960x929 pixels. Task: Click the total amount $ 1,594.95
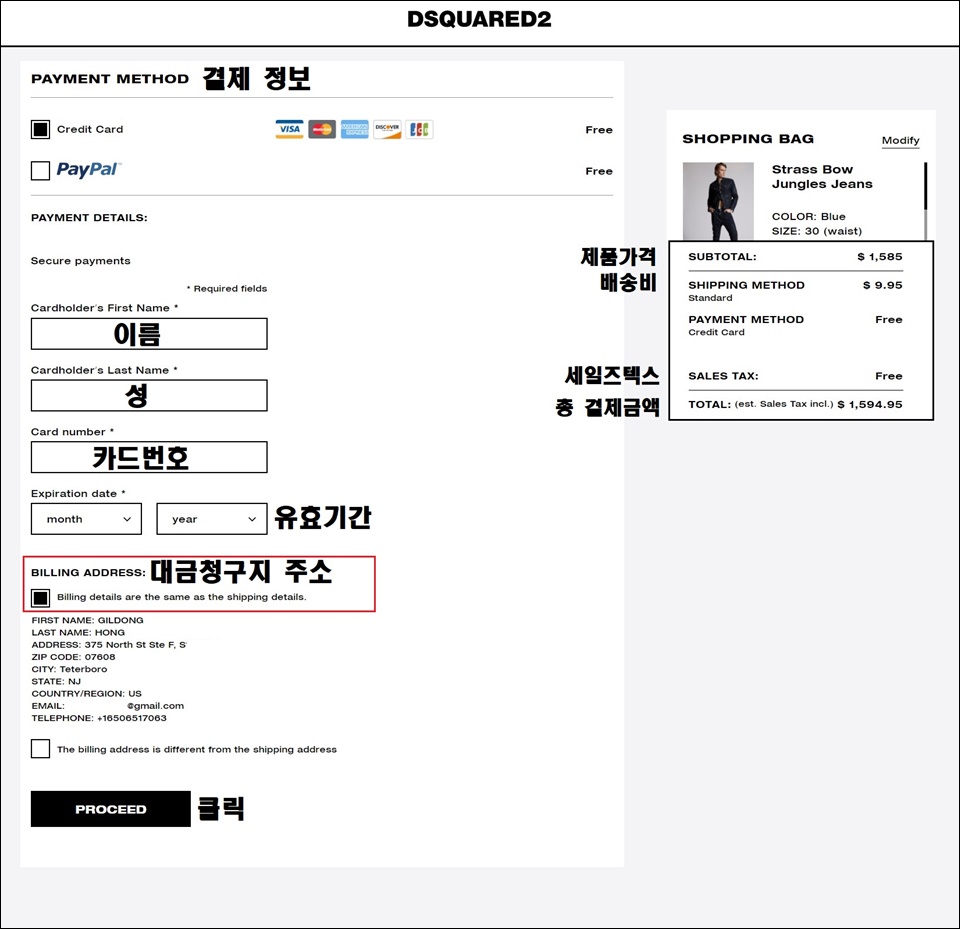coord(870,404)
